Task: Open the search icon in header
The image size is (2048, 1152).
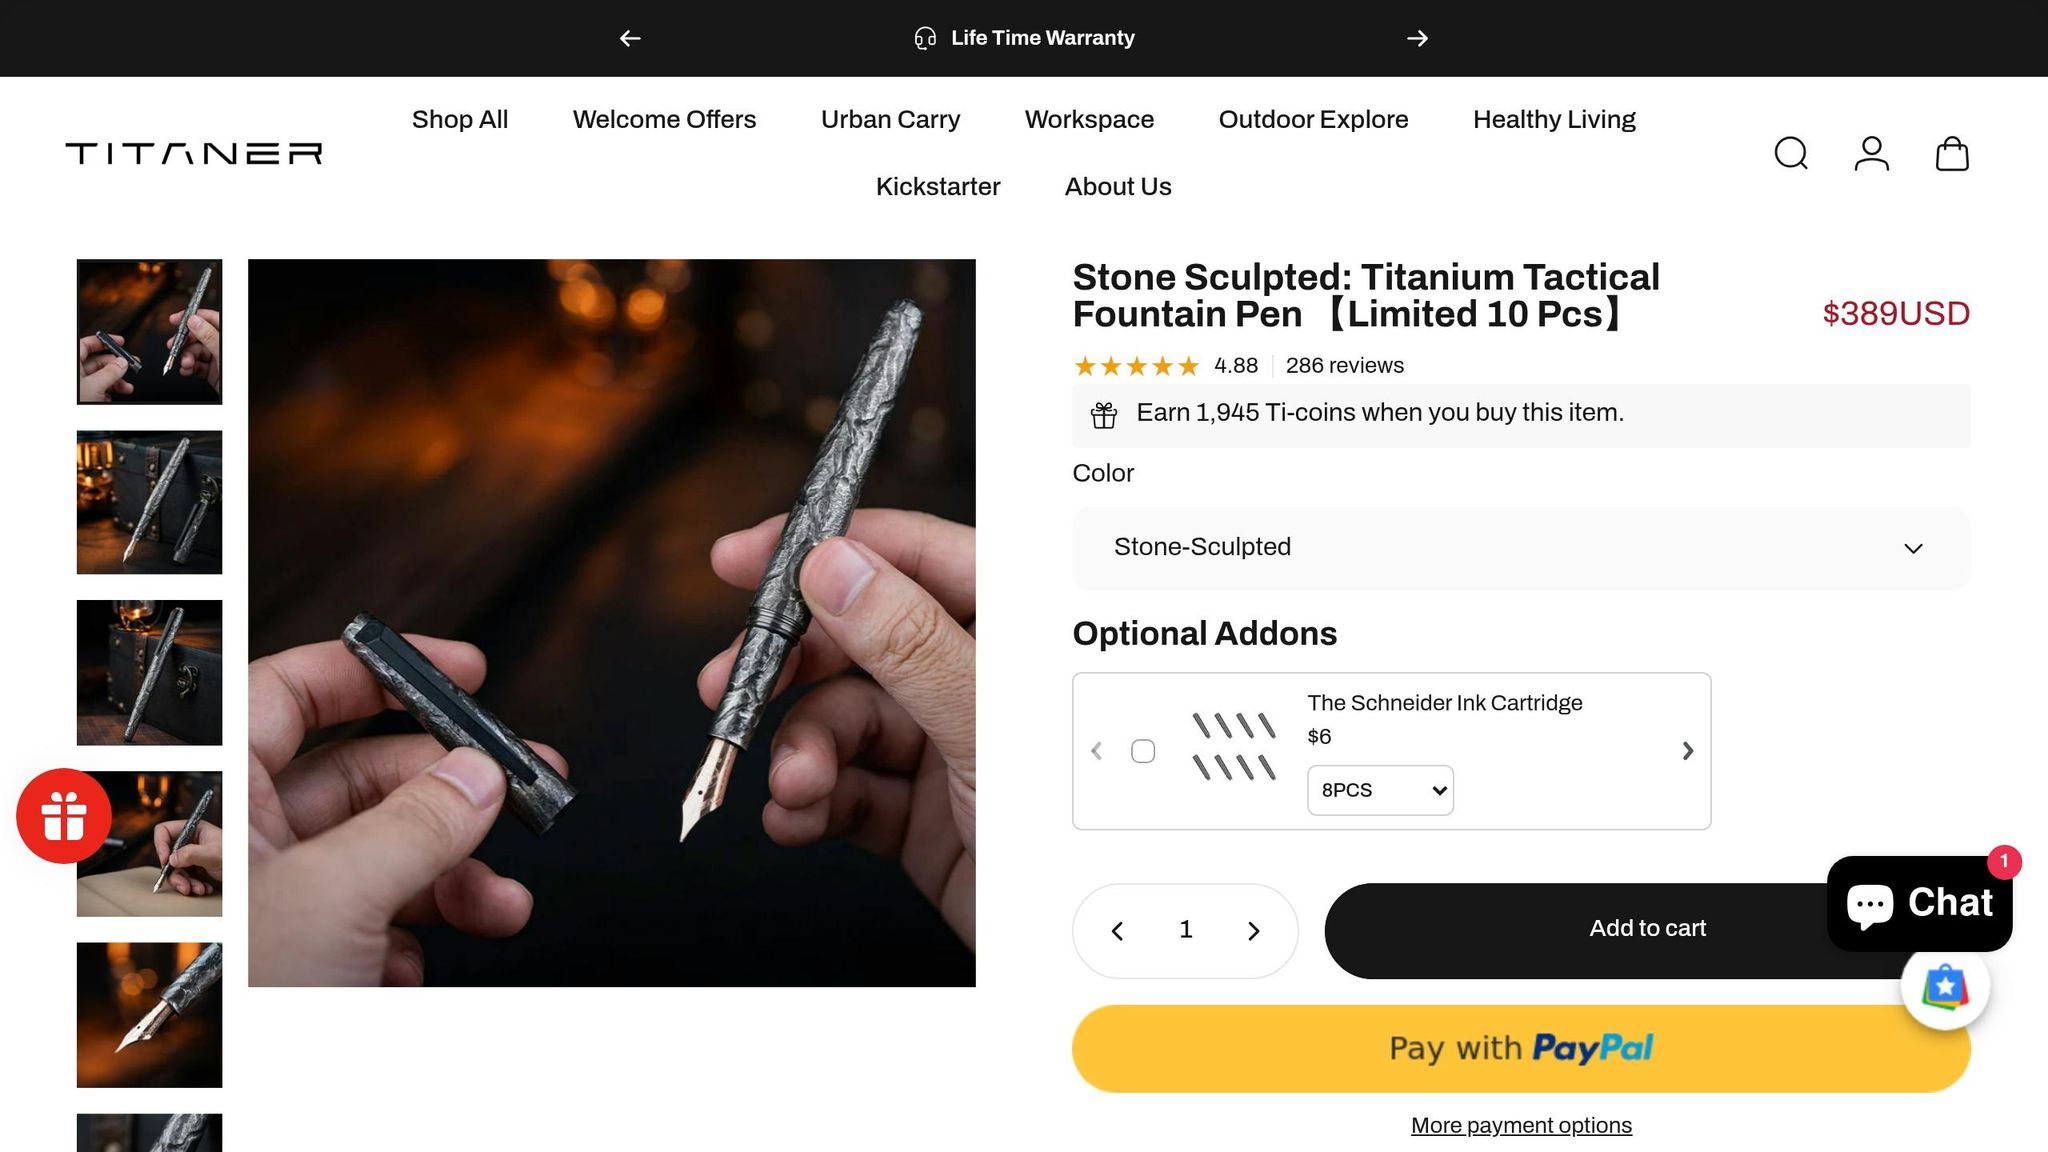Action: (x=1790, y=154)
